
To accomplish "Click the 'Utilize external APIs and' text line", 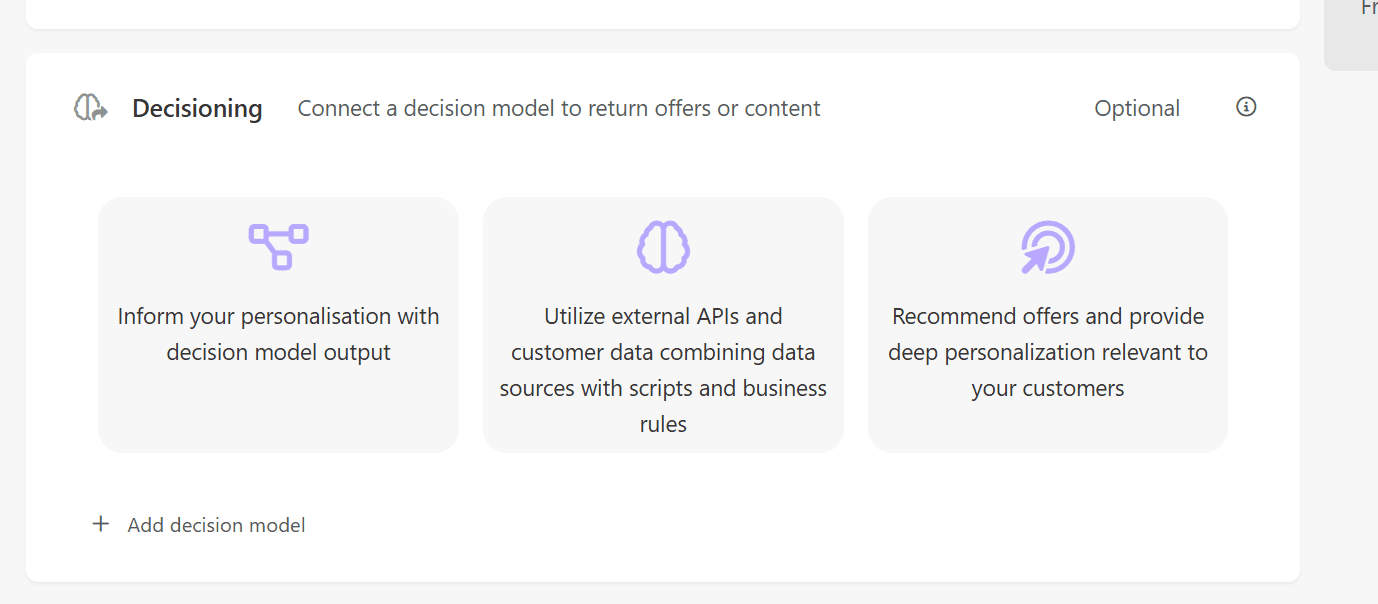I will click(x=663, y=316).
